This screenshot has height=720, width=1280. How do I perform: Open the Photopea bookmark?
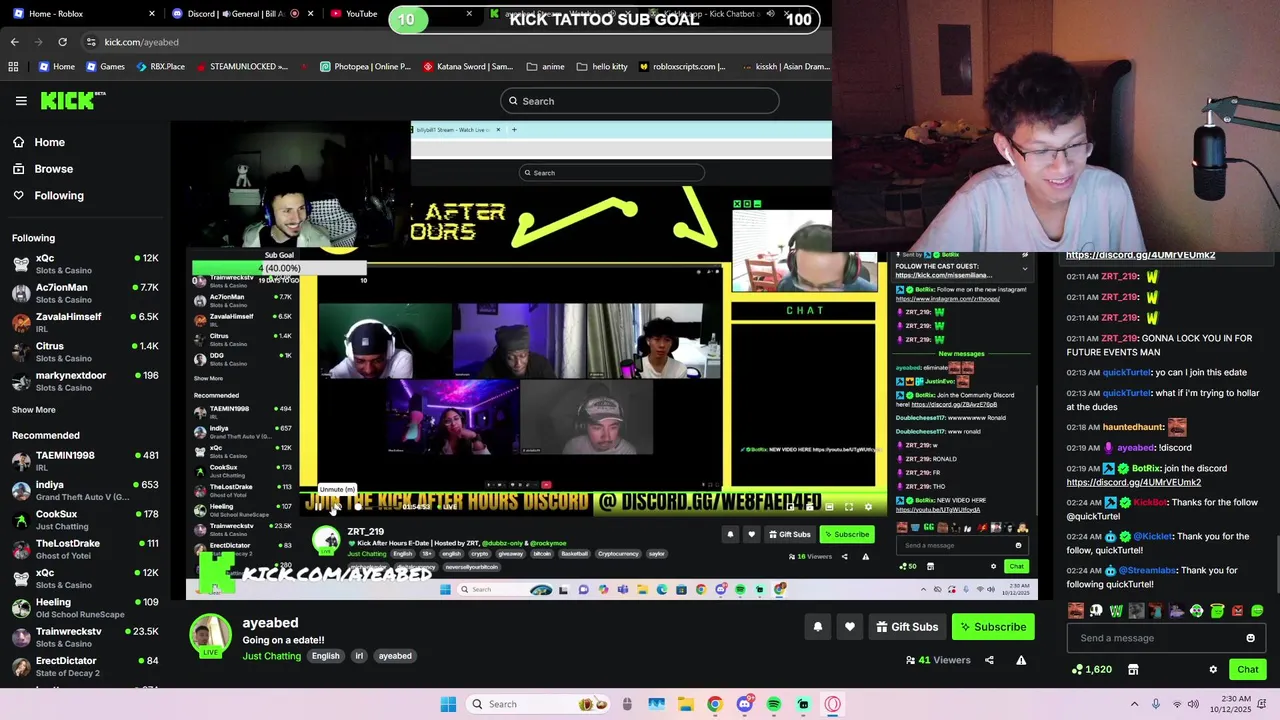pyautogui.click(x=365, y=67)
